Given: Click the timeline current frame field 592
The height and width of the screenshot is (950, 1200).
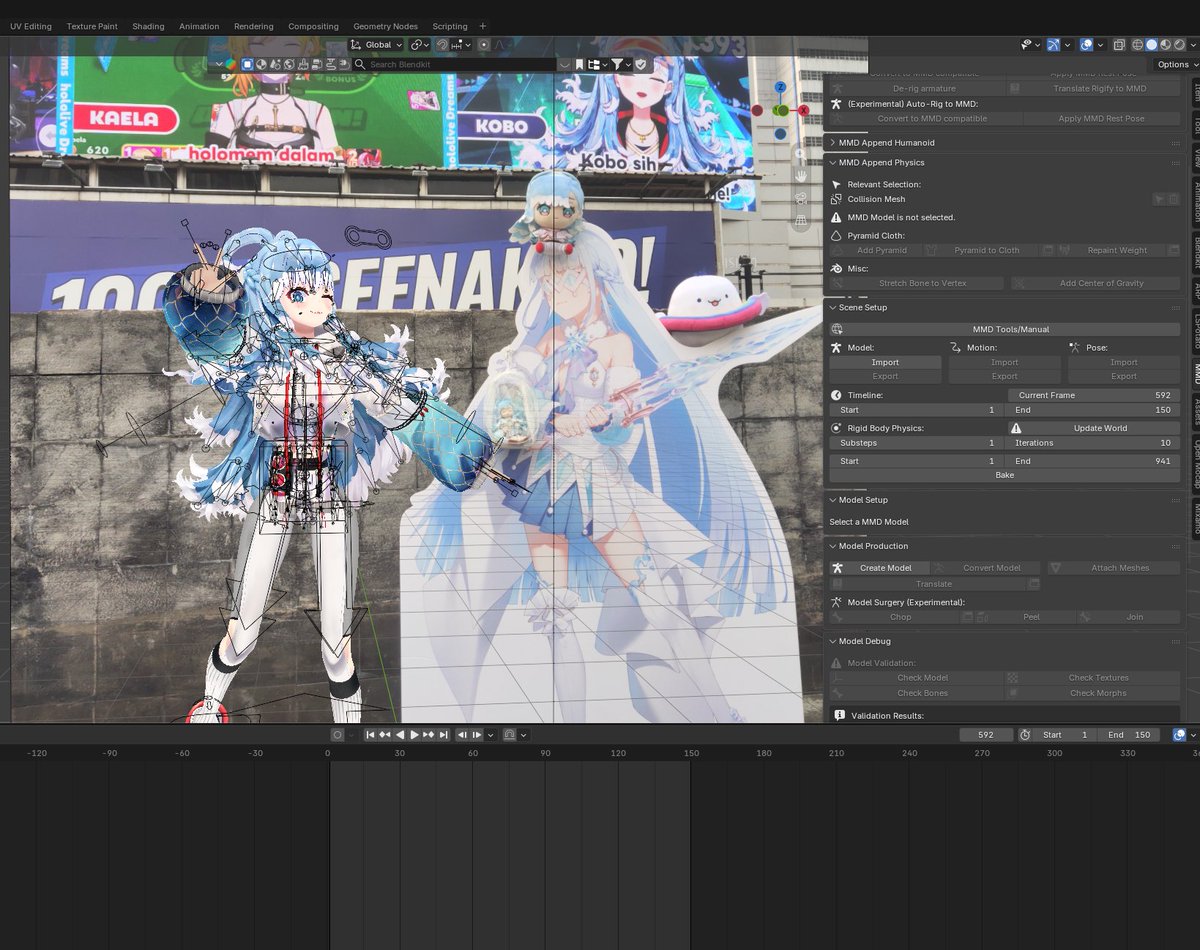Looking at the screenshot, I should [986, 735].
